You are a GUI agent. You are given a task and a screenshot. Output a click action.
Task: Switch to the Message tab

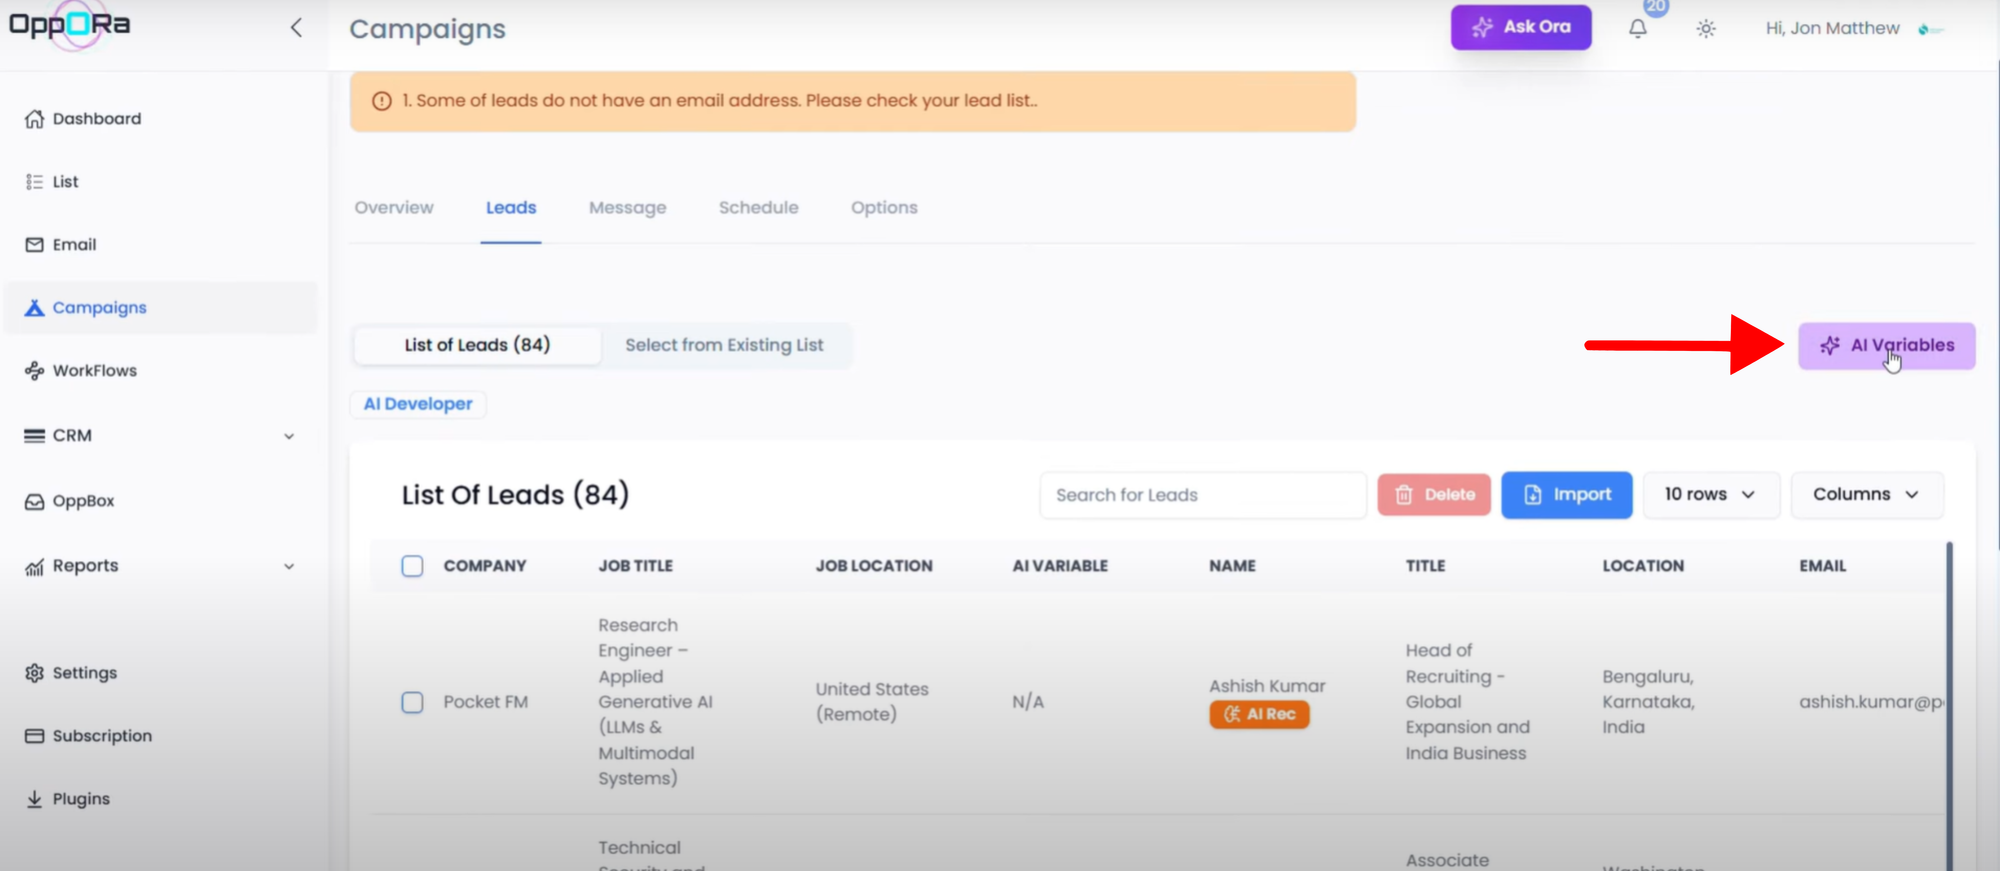(x=627, y=208)
